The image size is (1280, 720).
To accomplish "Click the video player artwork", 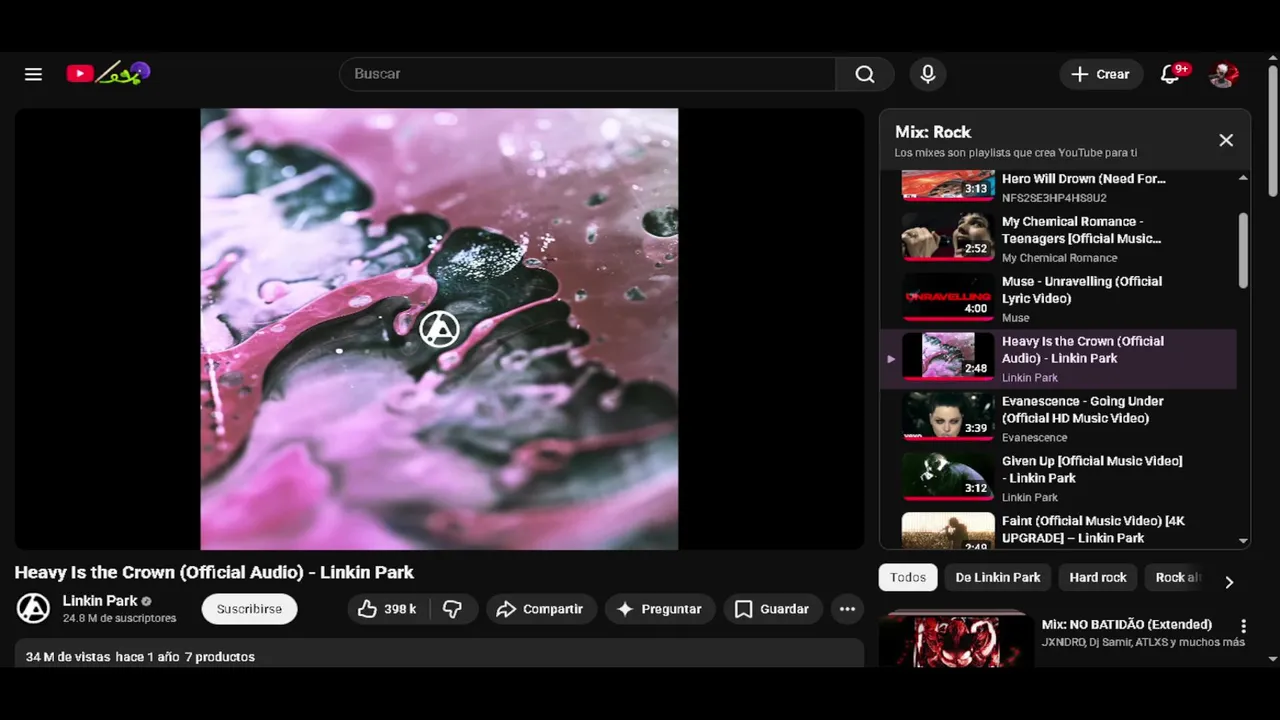I will (439, 329).
